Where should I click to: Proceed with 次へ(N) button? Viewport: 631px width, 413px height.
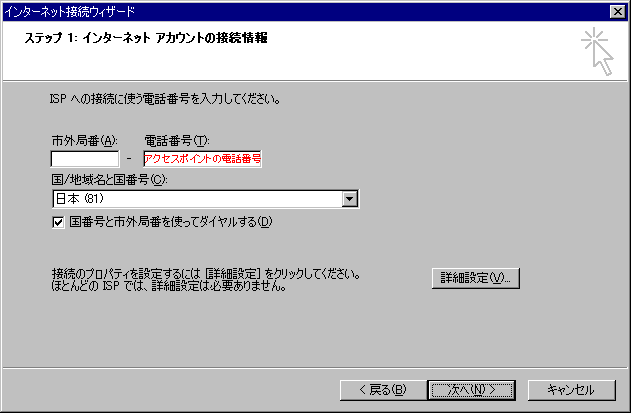point(472,390)
